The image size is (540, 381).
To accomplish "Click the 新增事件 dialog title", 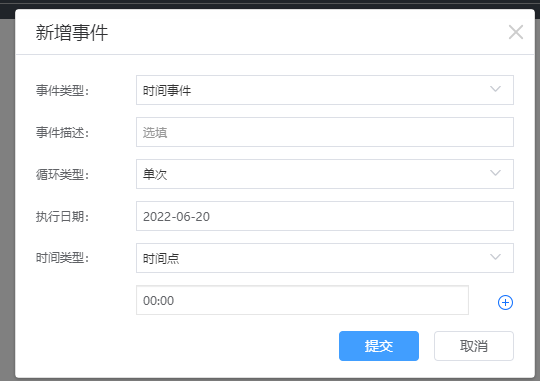I will click(72, 33).
